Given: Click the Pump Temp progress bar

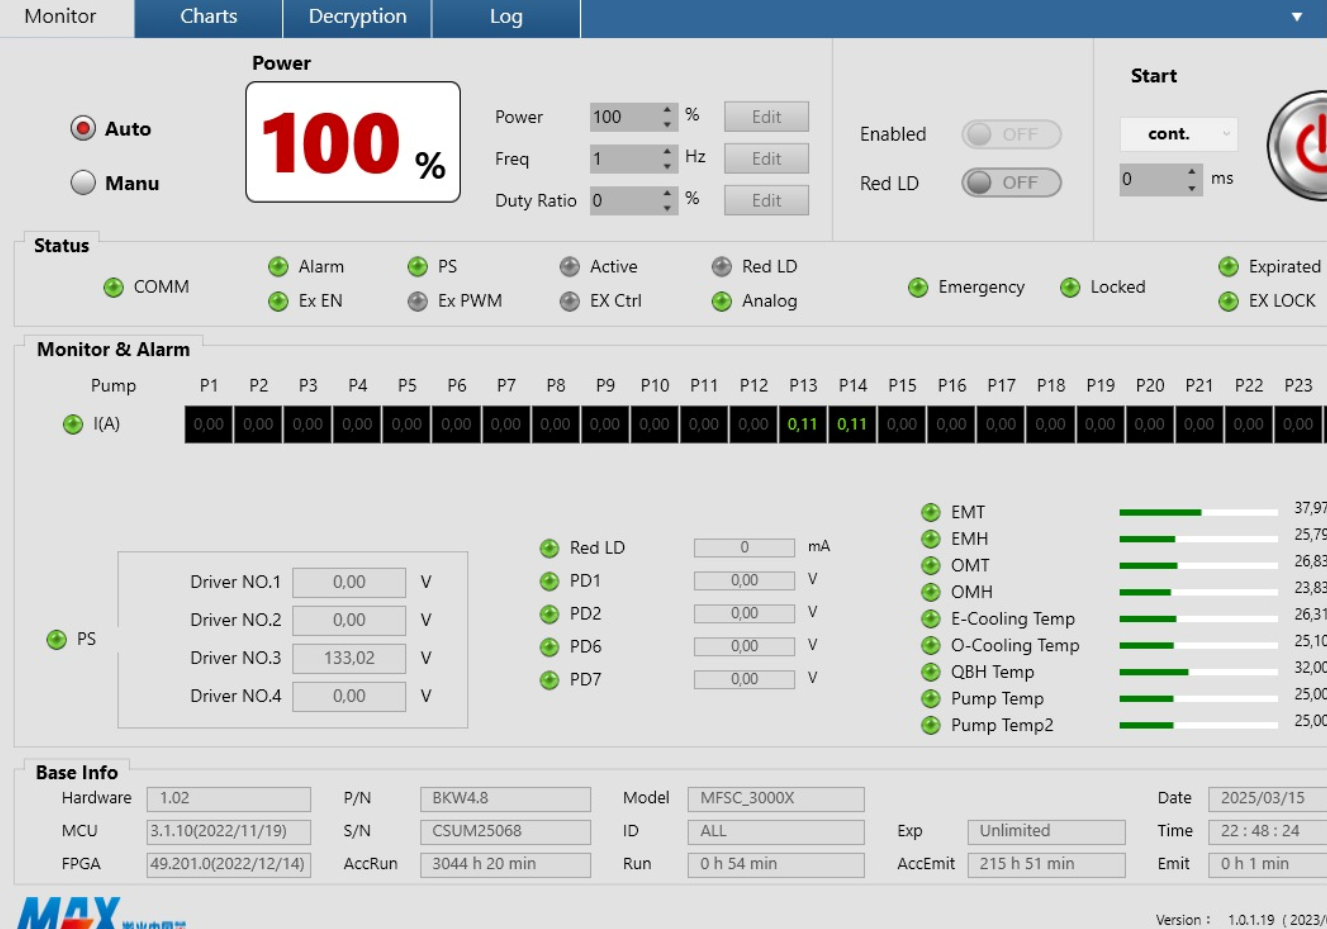Looking at the screenshot, I should pyautogui.click(x=1198, y=699).
